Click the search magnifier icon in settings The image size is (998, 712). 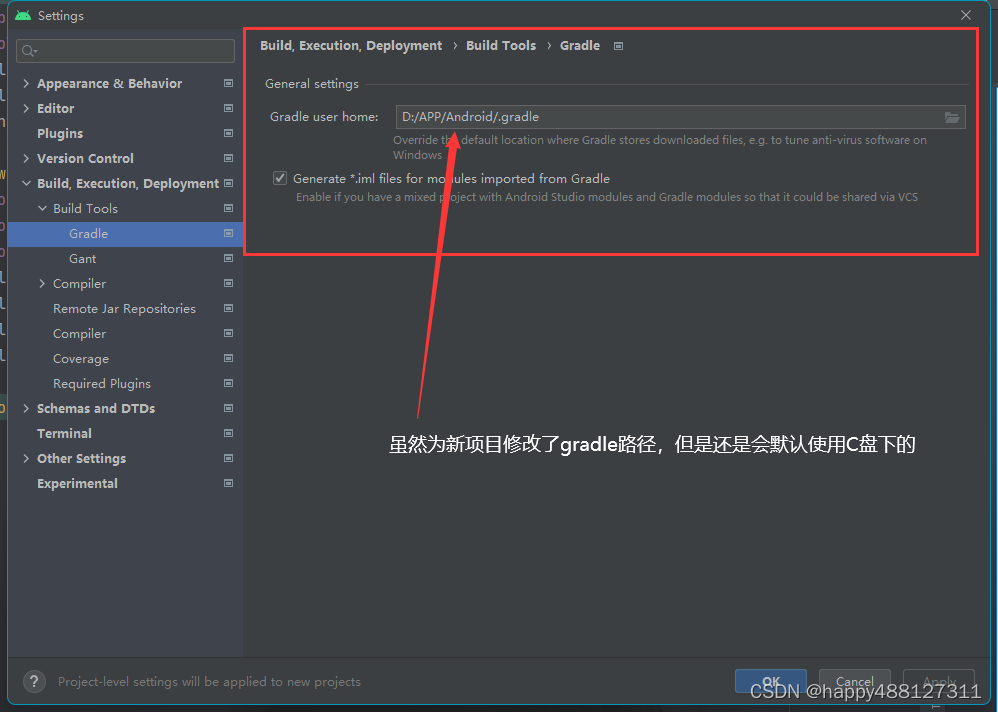(x=29, y=51)
